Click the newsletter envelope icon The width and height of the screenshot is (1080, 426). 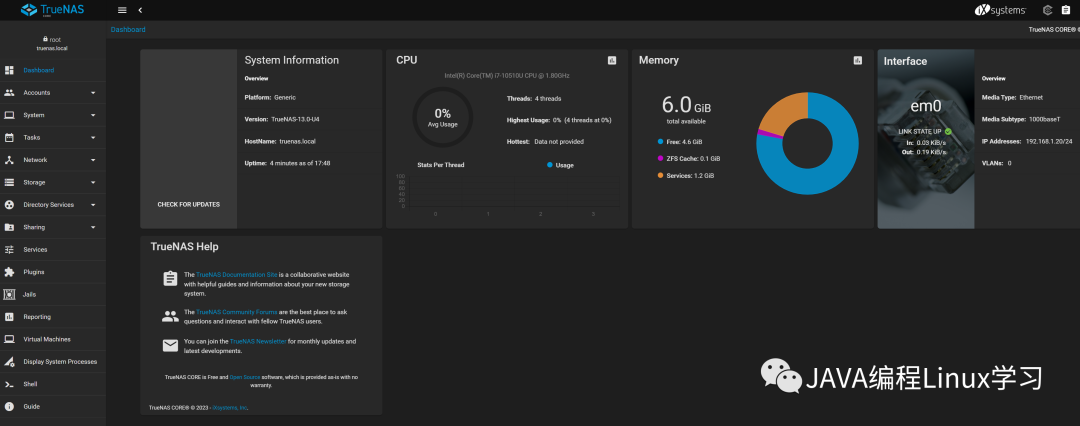170,345
